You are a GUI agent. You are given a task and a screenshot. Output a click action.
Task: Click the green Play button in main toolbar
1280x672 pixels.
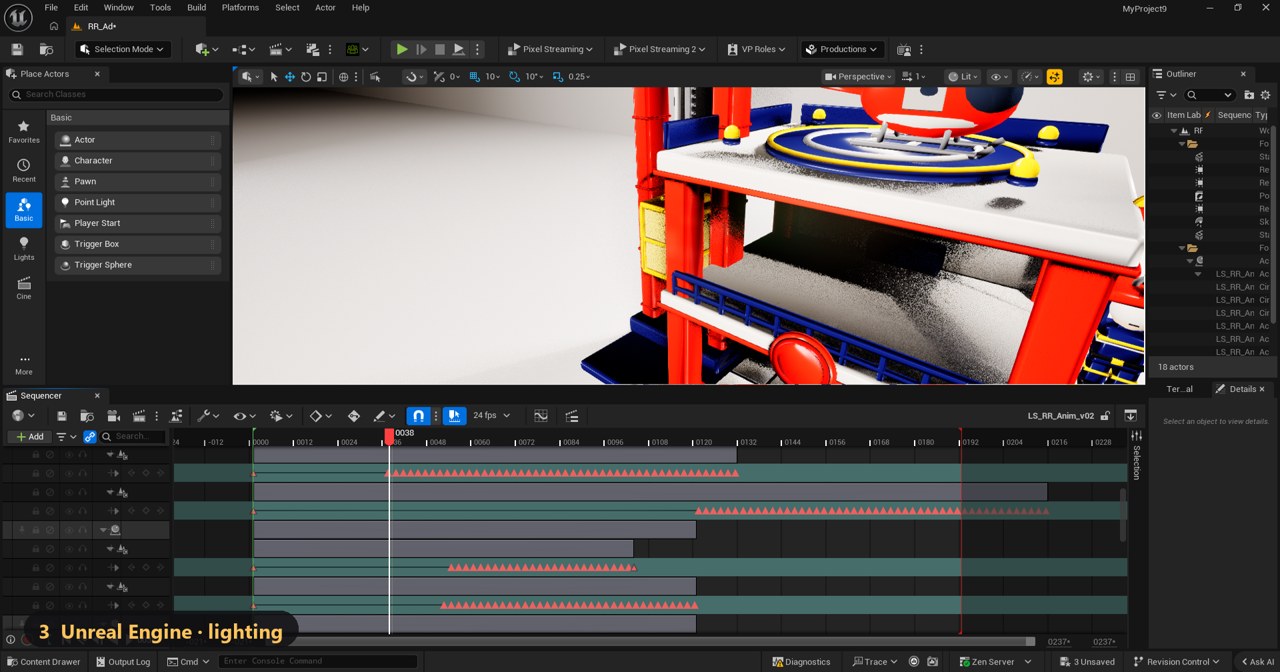point(401,49)
